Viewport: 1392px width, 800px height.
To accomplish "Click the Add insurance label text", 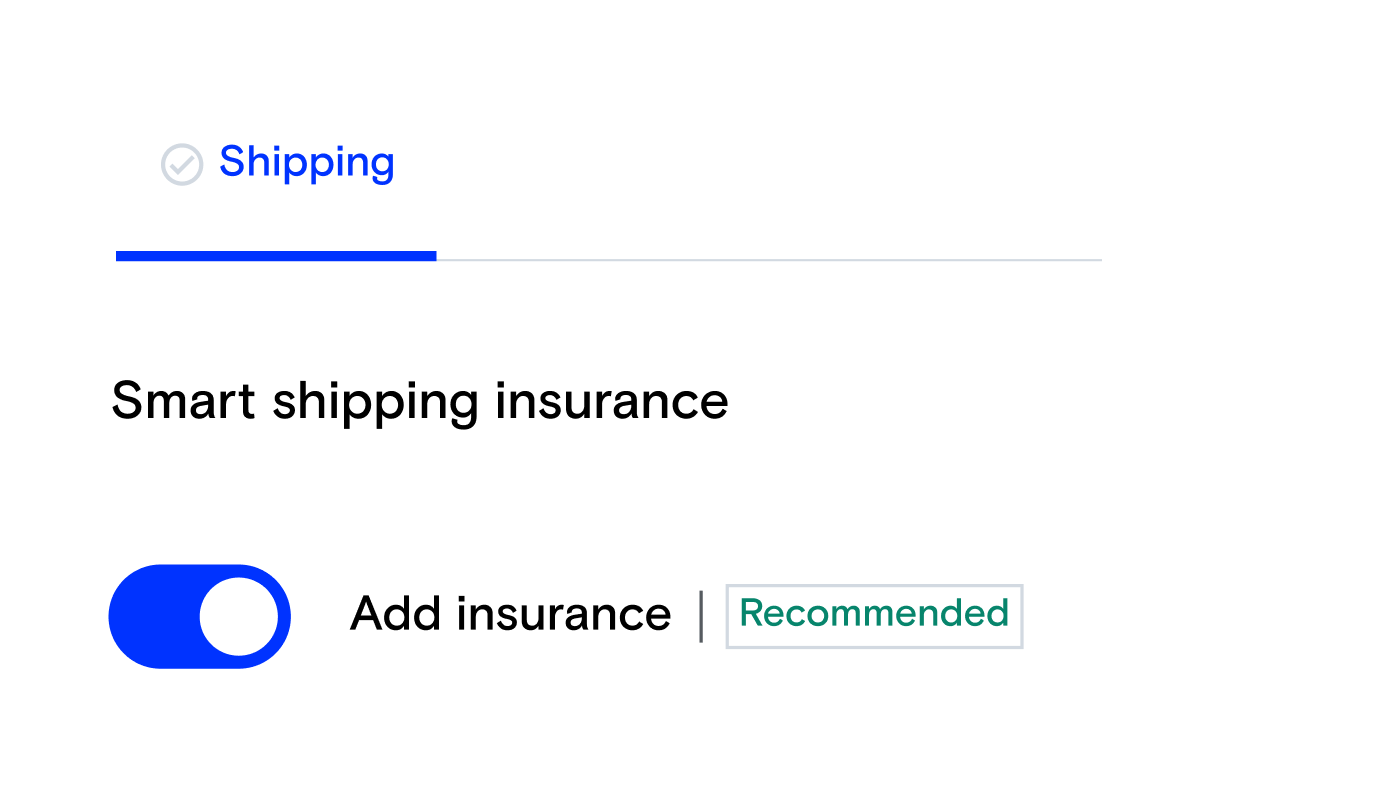I will [x=510, y=614].
